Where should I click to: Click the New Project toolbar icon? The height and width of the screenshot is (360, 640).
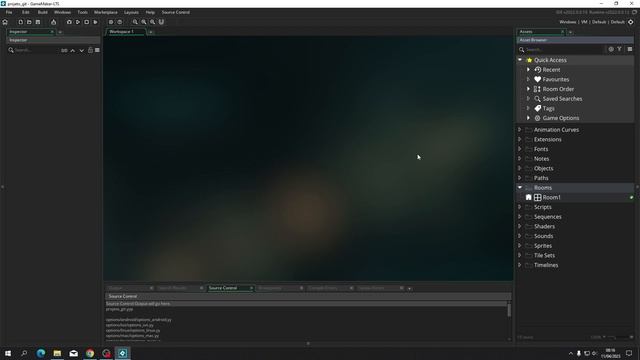pos(20,22)
